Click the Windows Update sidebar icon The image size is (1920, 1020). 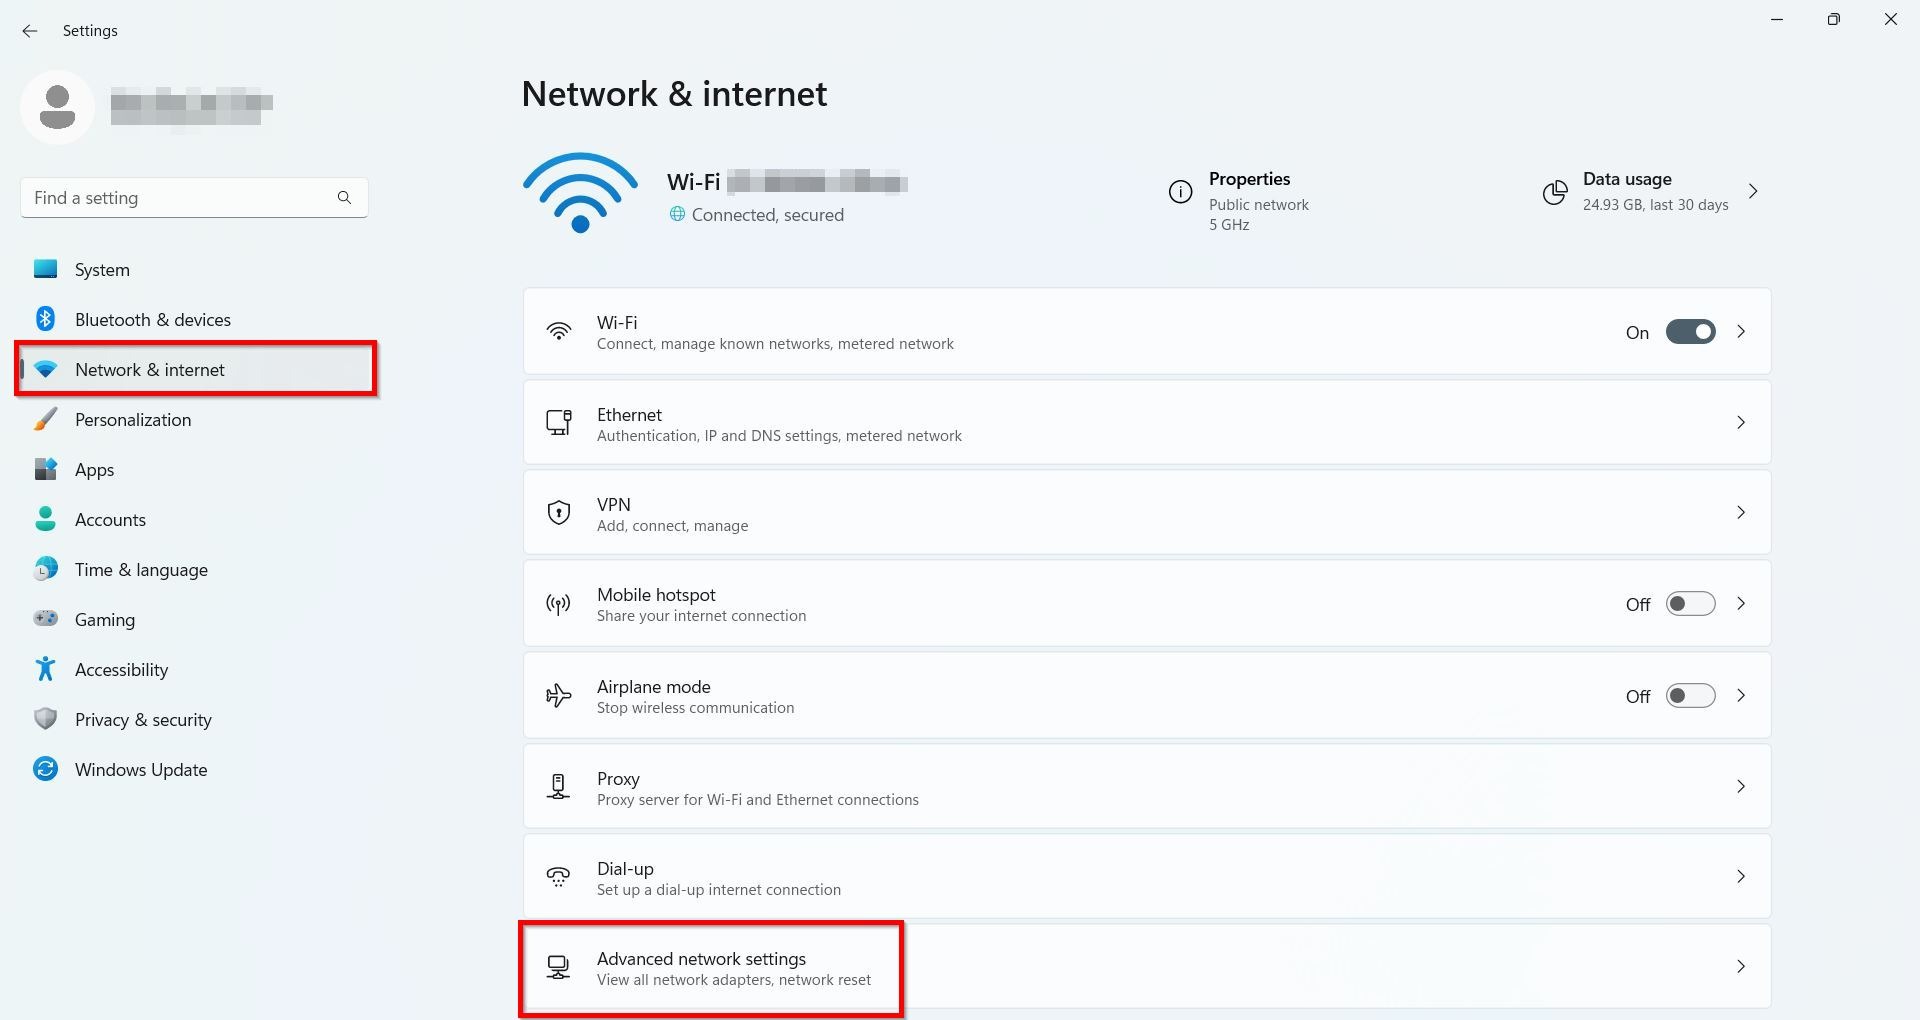tap(45, 769)
